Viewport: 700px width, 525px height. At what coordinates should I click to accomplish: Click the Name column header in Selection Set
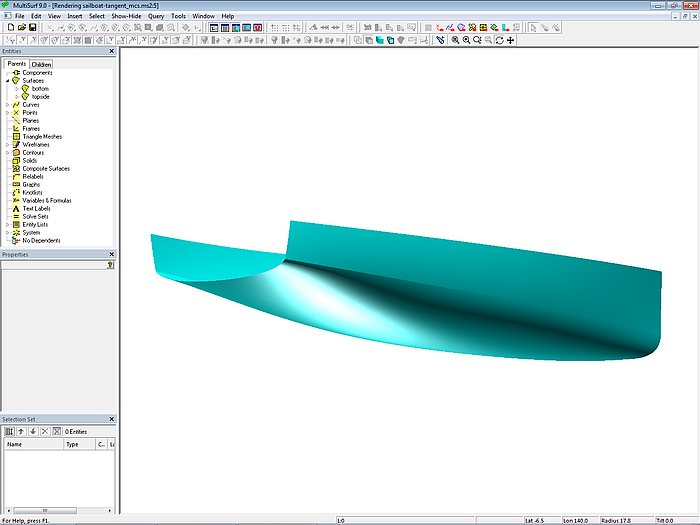15,444
